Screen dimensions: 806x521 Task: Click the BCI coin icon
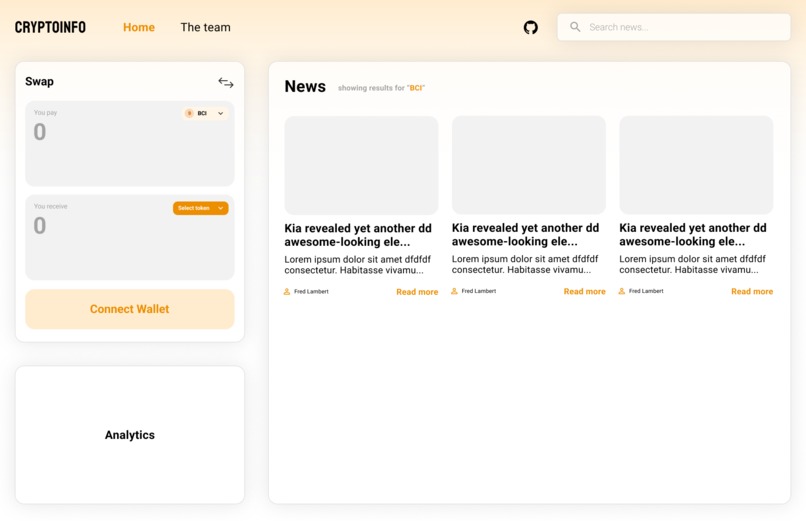189,113
